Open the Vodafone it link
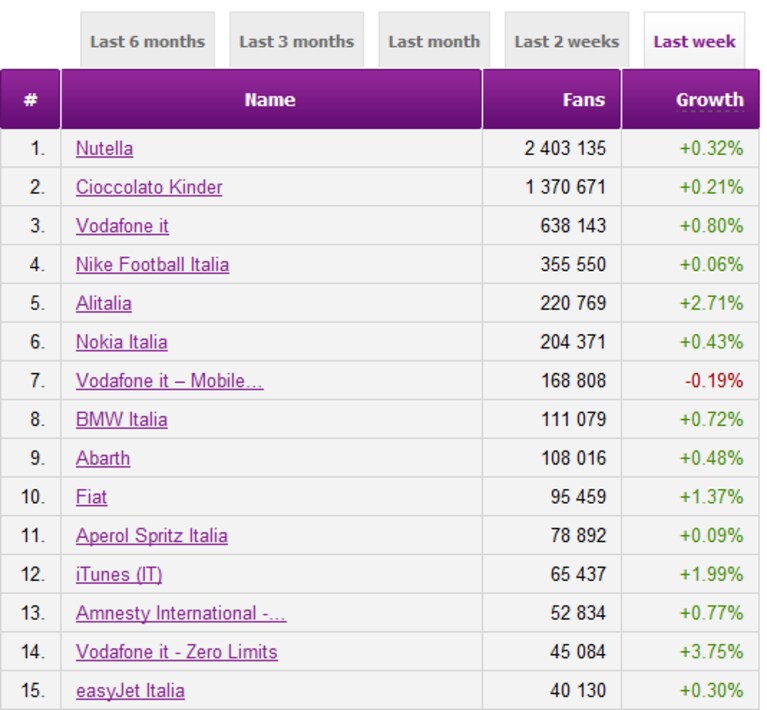The width and height of the screenshot is (767, 710). [x=122, y=226]
